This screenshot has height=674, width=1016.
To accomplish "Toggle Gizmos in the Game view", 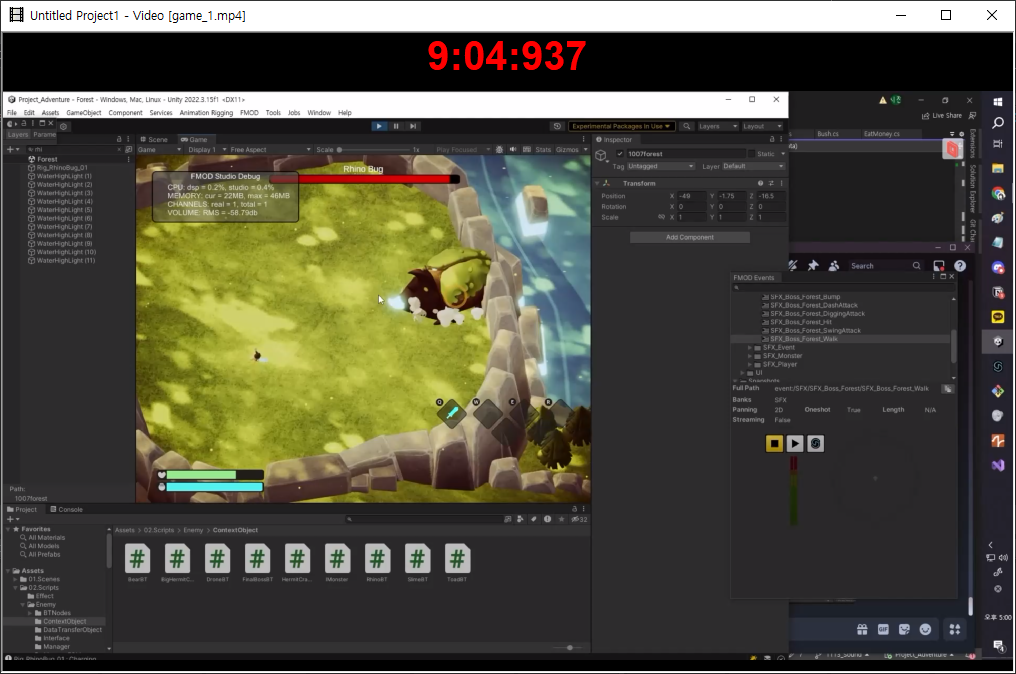I will pos(567,150).
